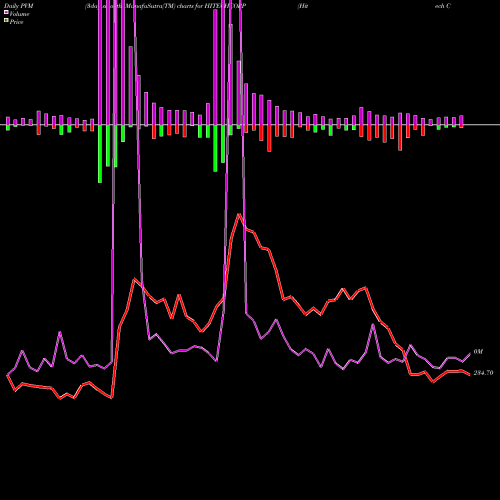Click the 'Daily PVM' title text
The image size is (500, 500).
(x=19, y=6)
